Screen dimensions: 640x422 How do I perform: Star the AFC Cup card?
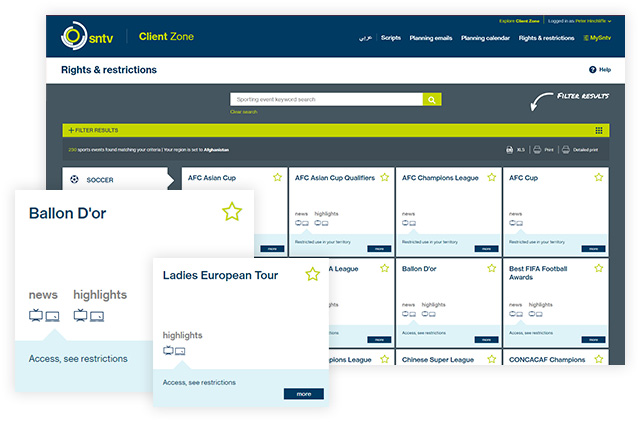tap(598, 177)
